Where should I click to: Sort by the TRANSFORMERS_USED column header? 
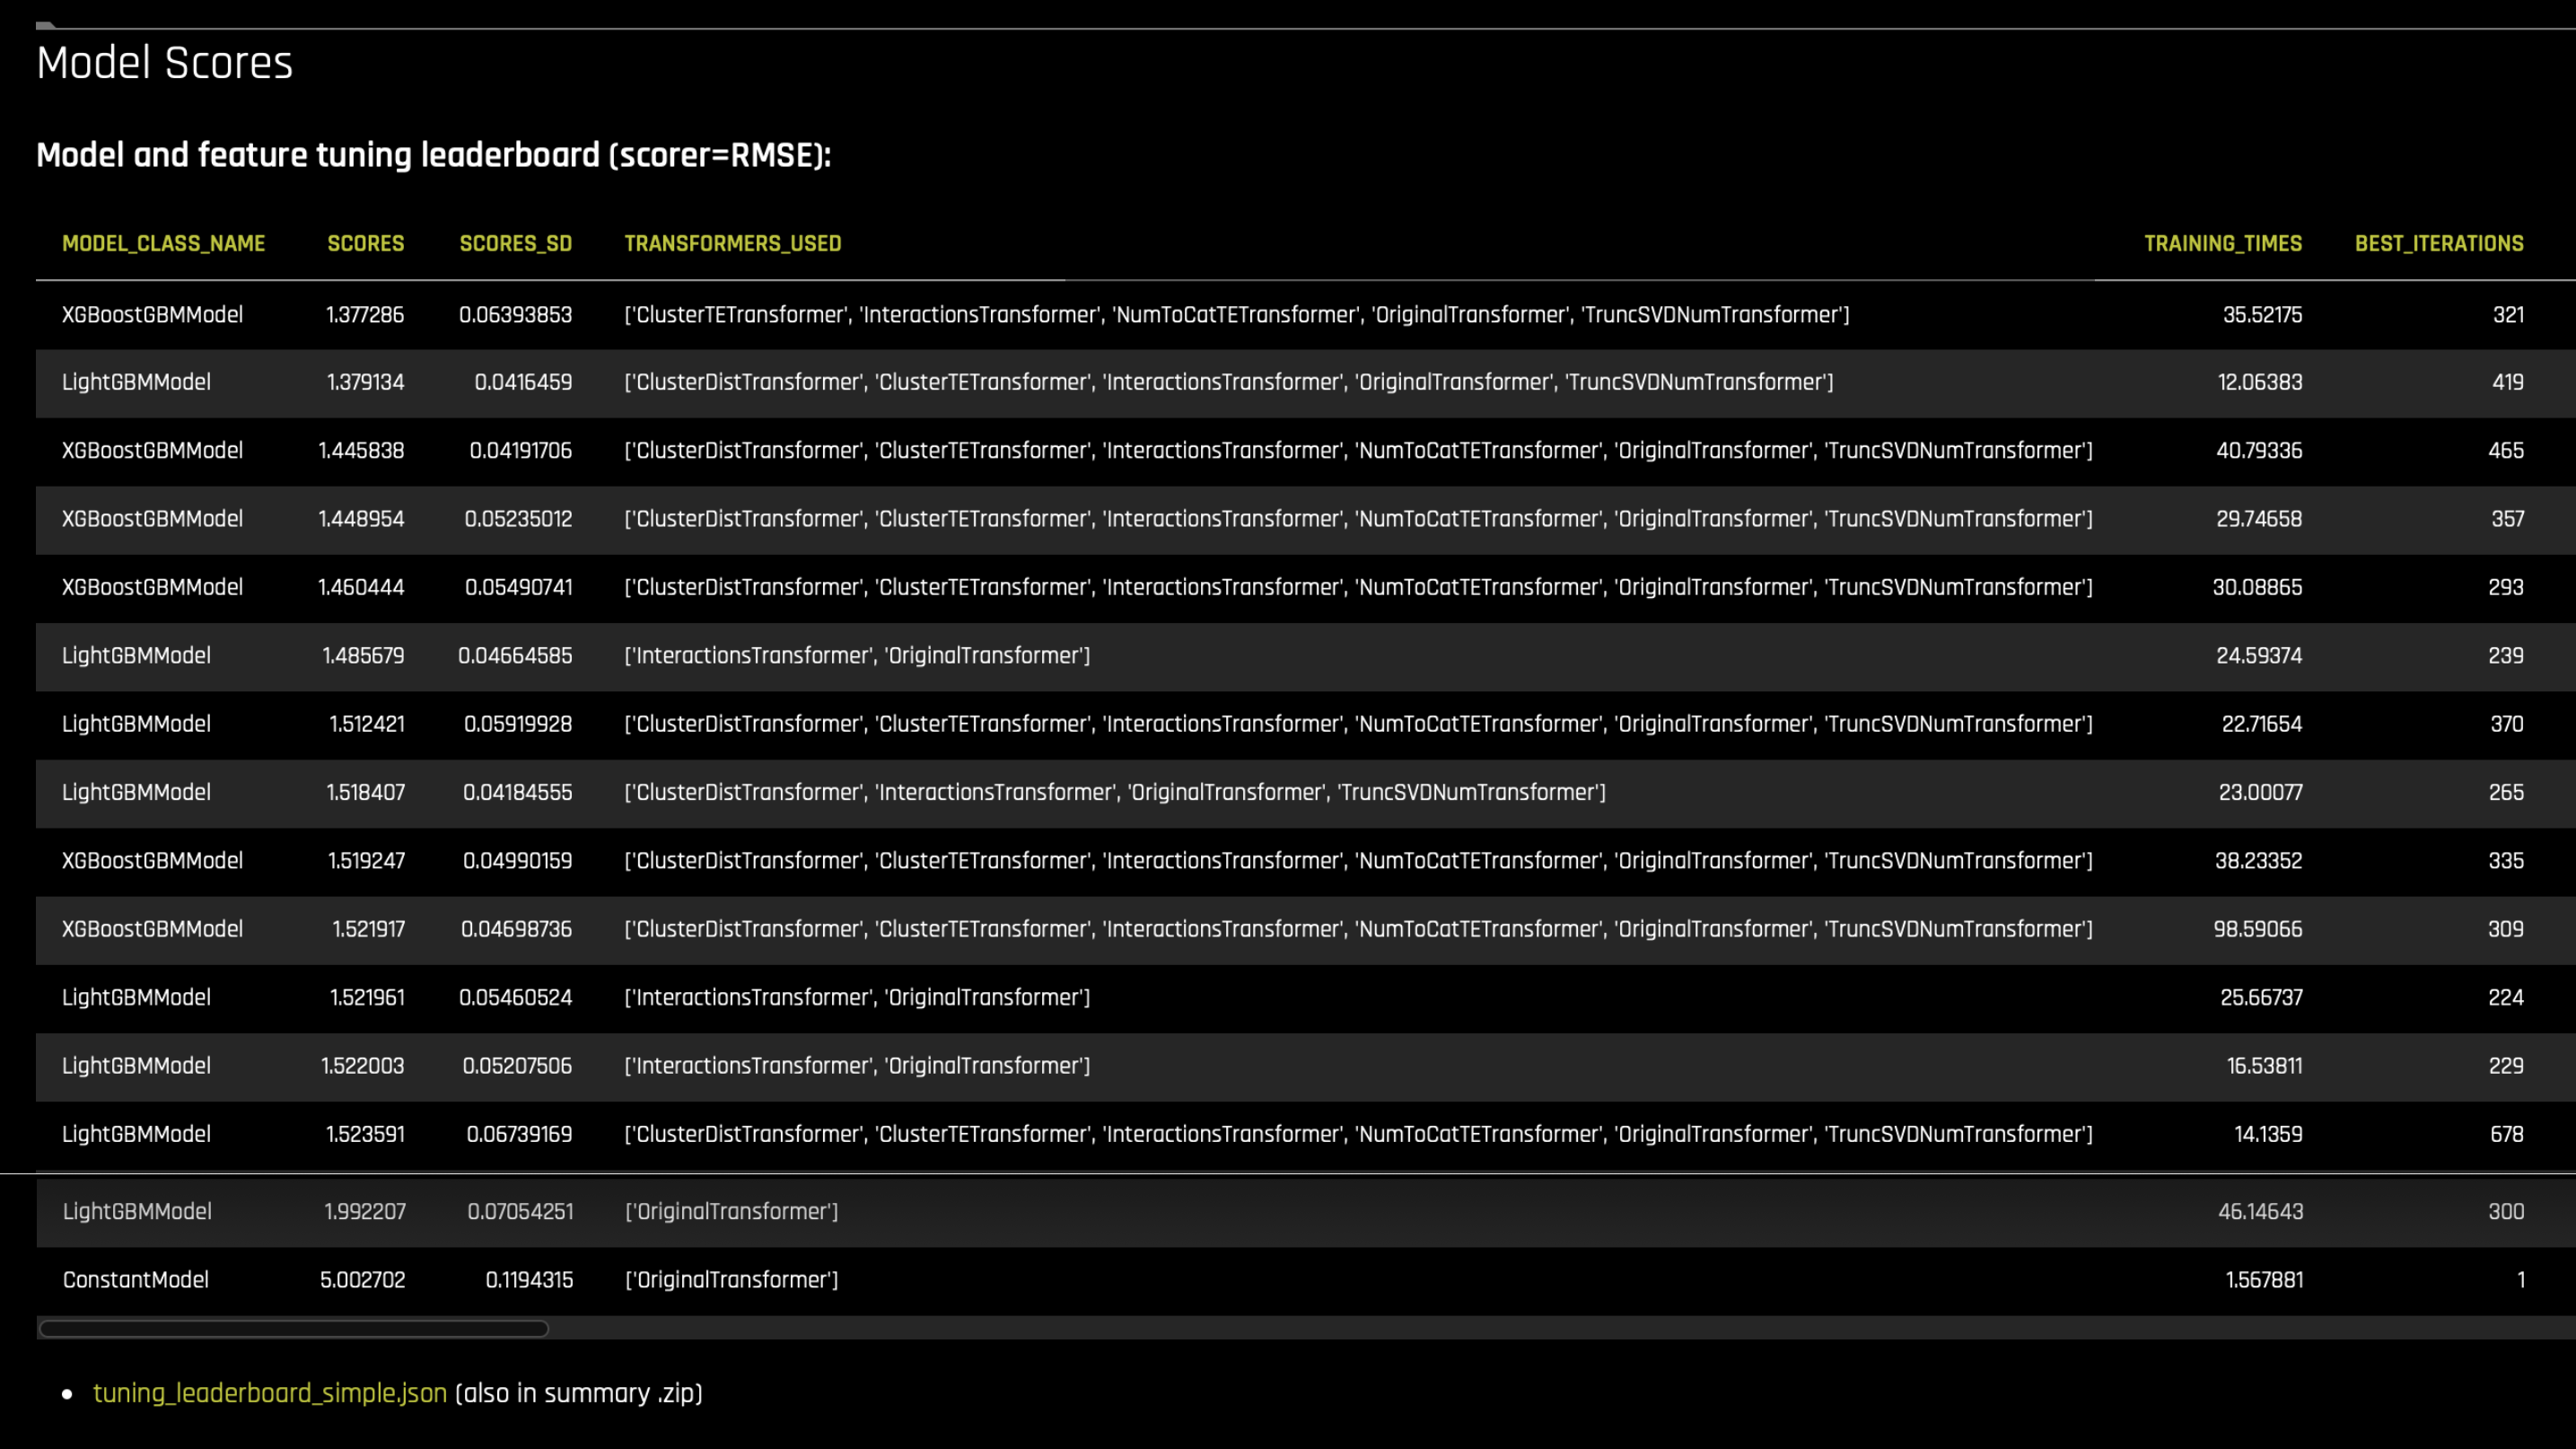point(732,243)
